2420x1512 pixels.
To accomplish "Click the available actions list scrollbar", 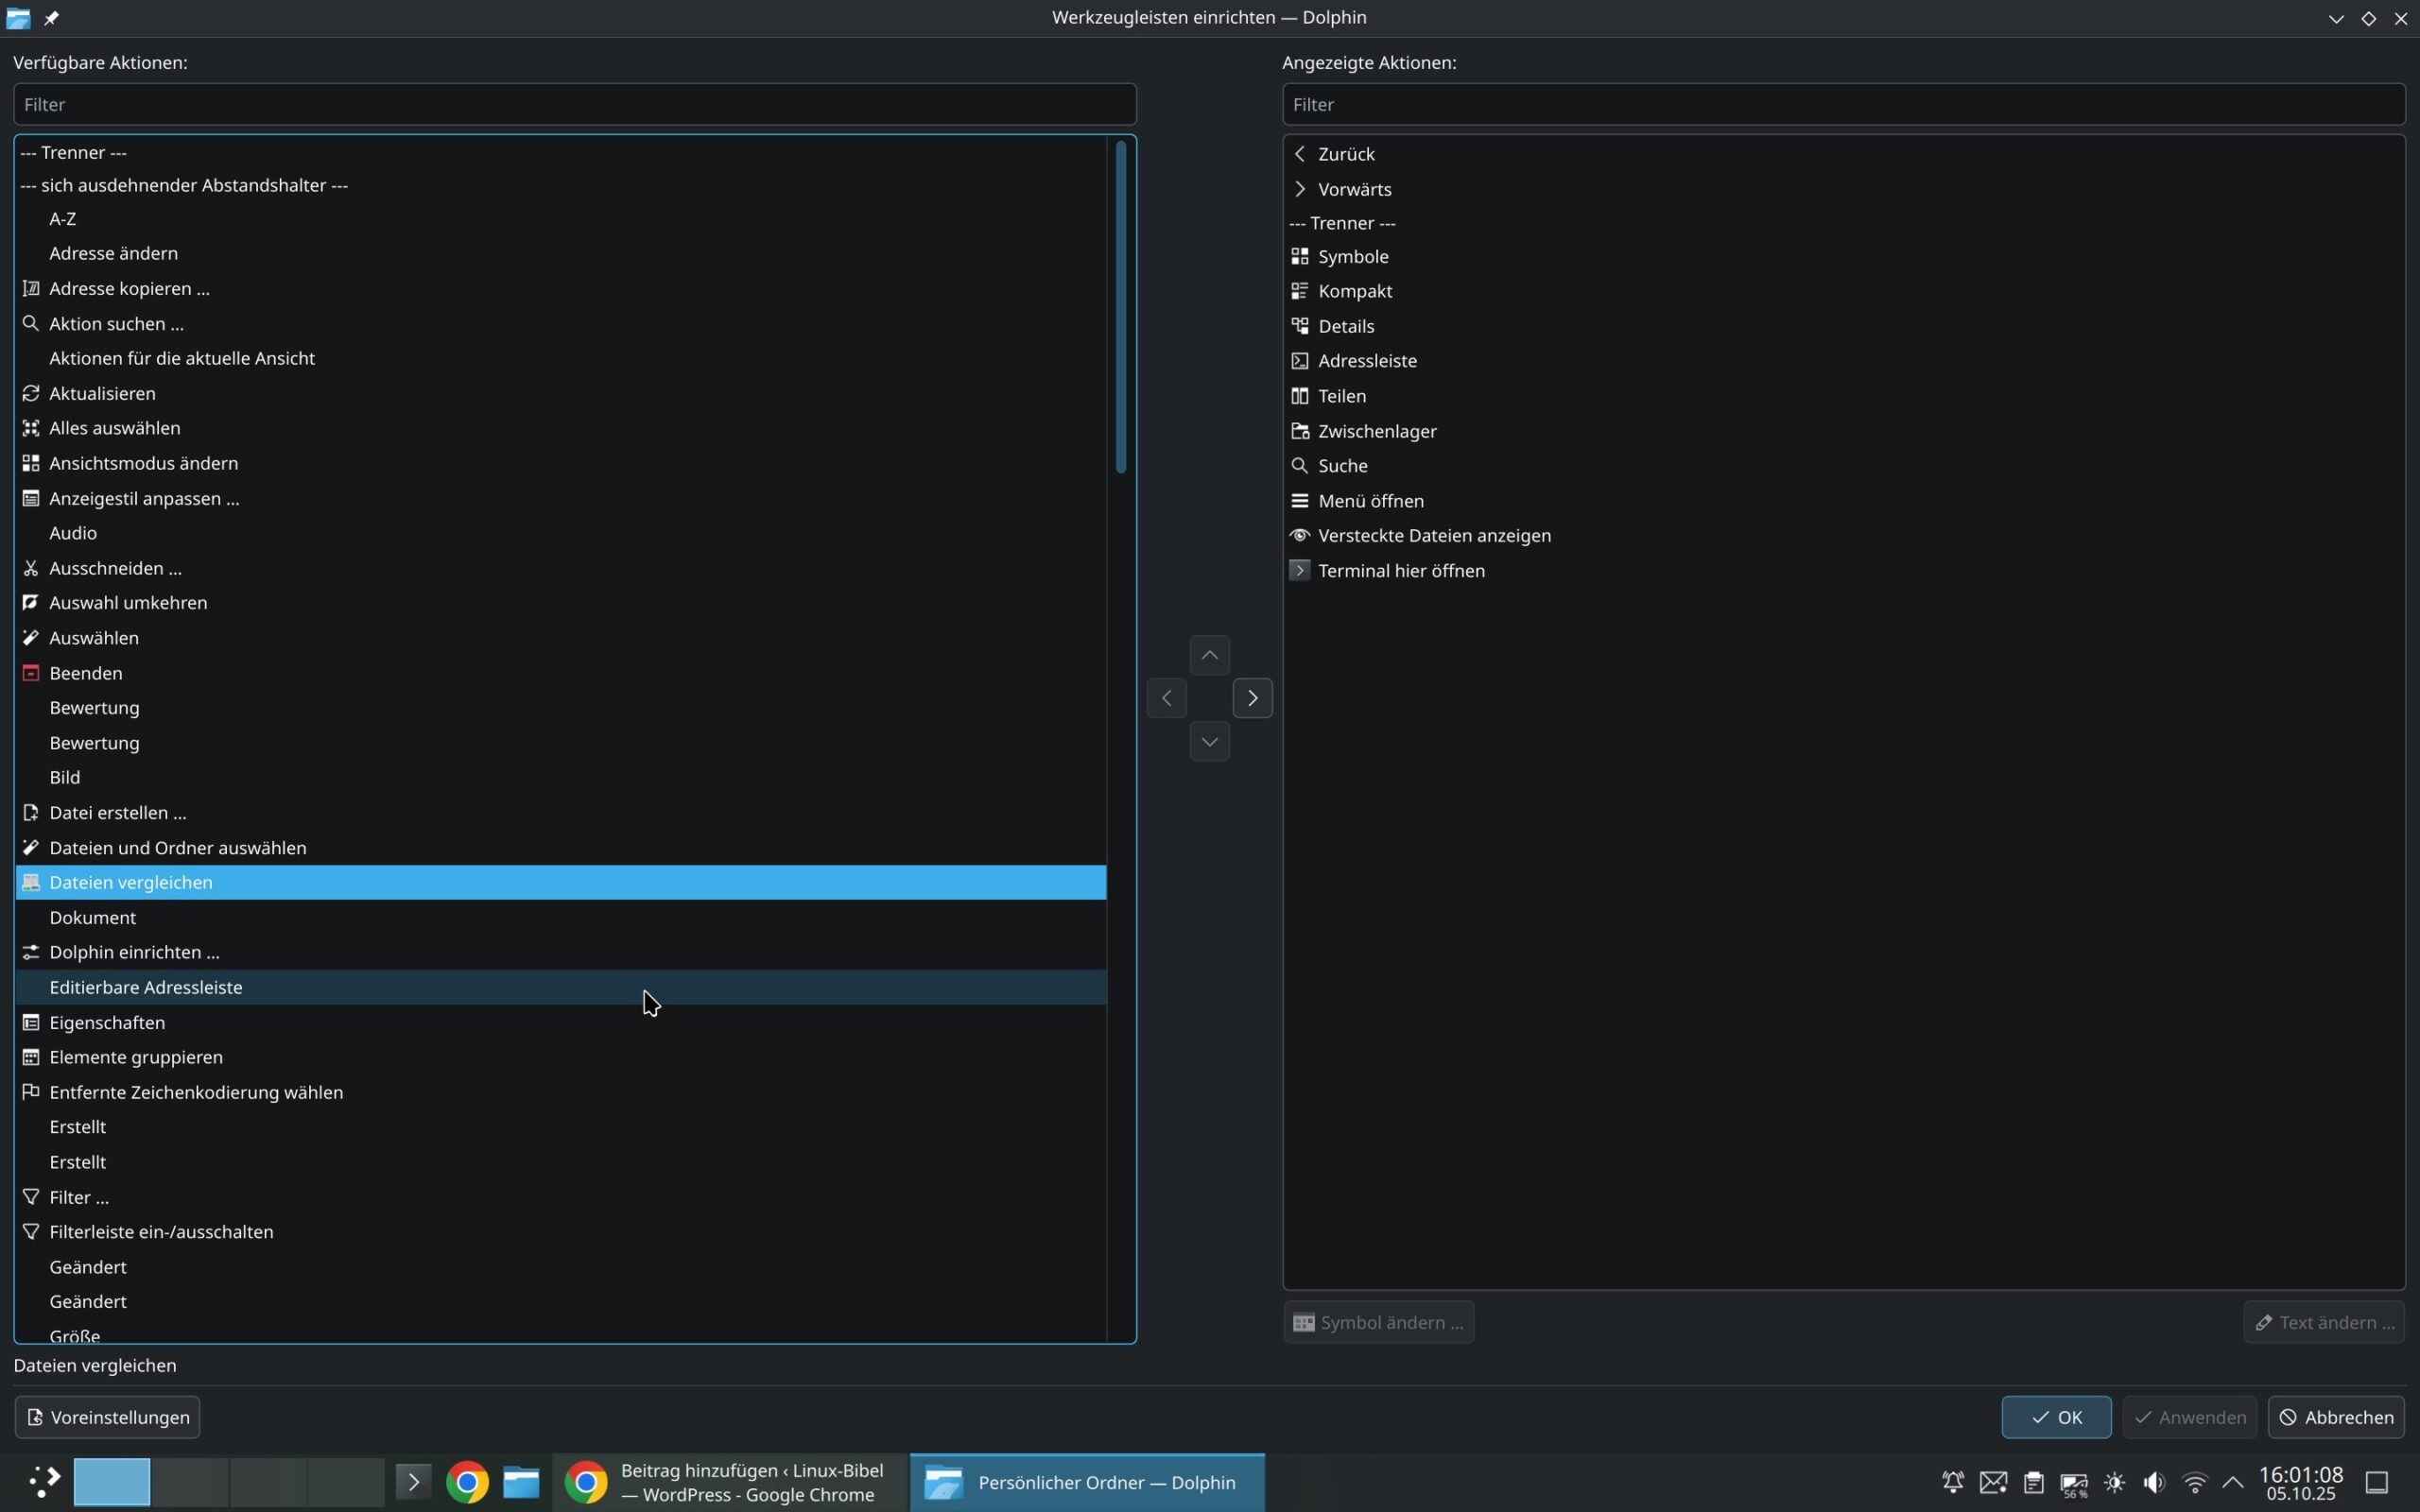I will [1120, 306].
